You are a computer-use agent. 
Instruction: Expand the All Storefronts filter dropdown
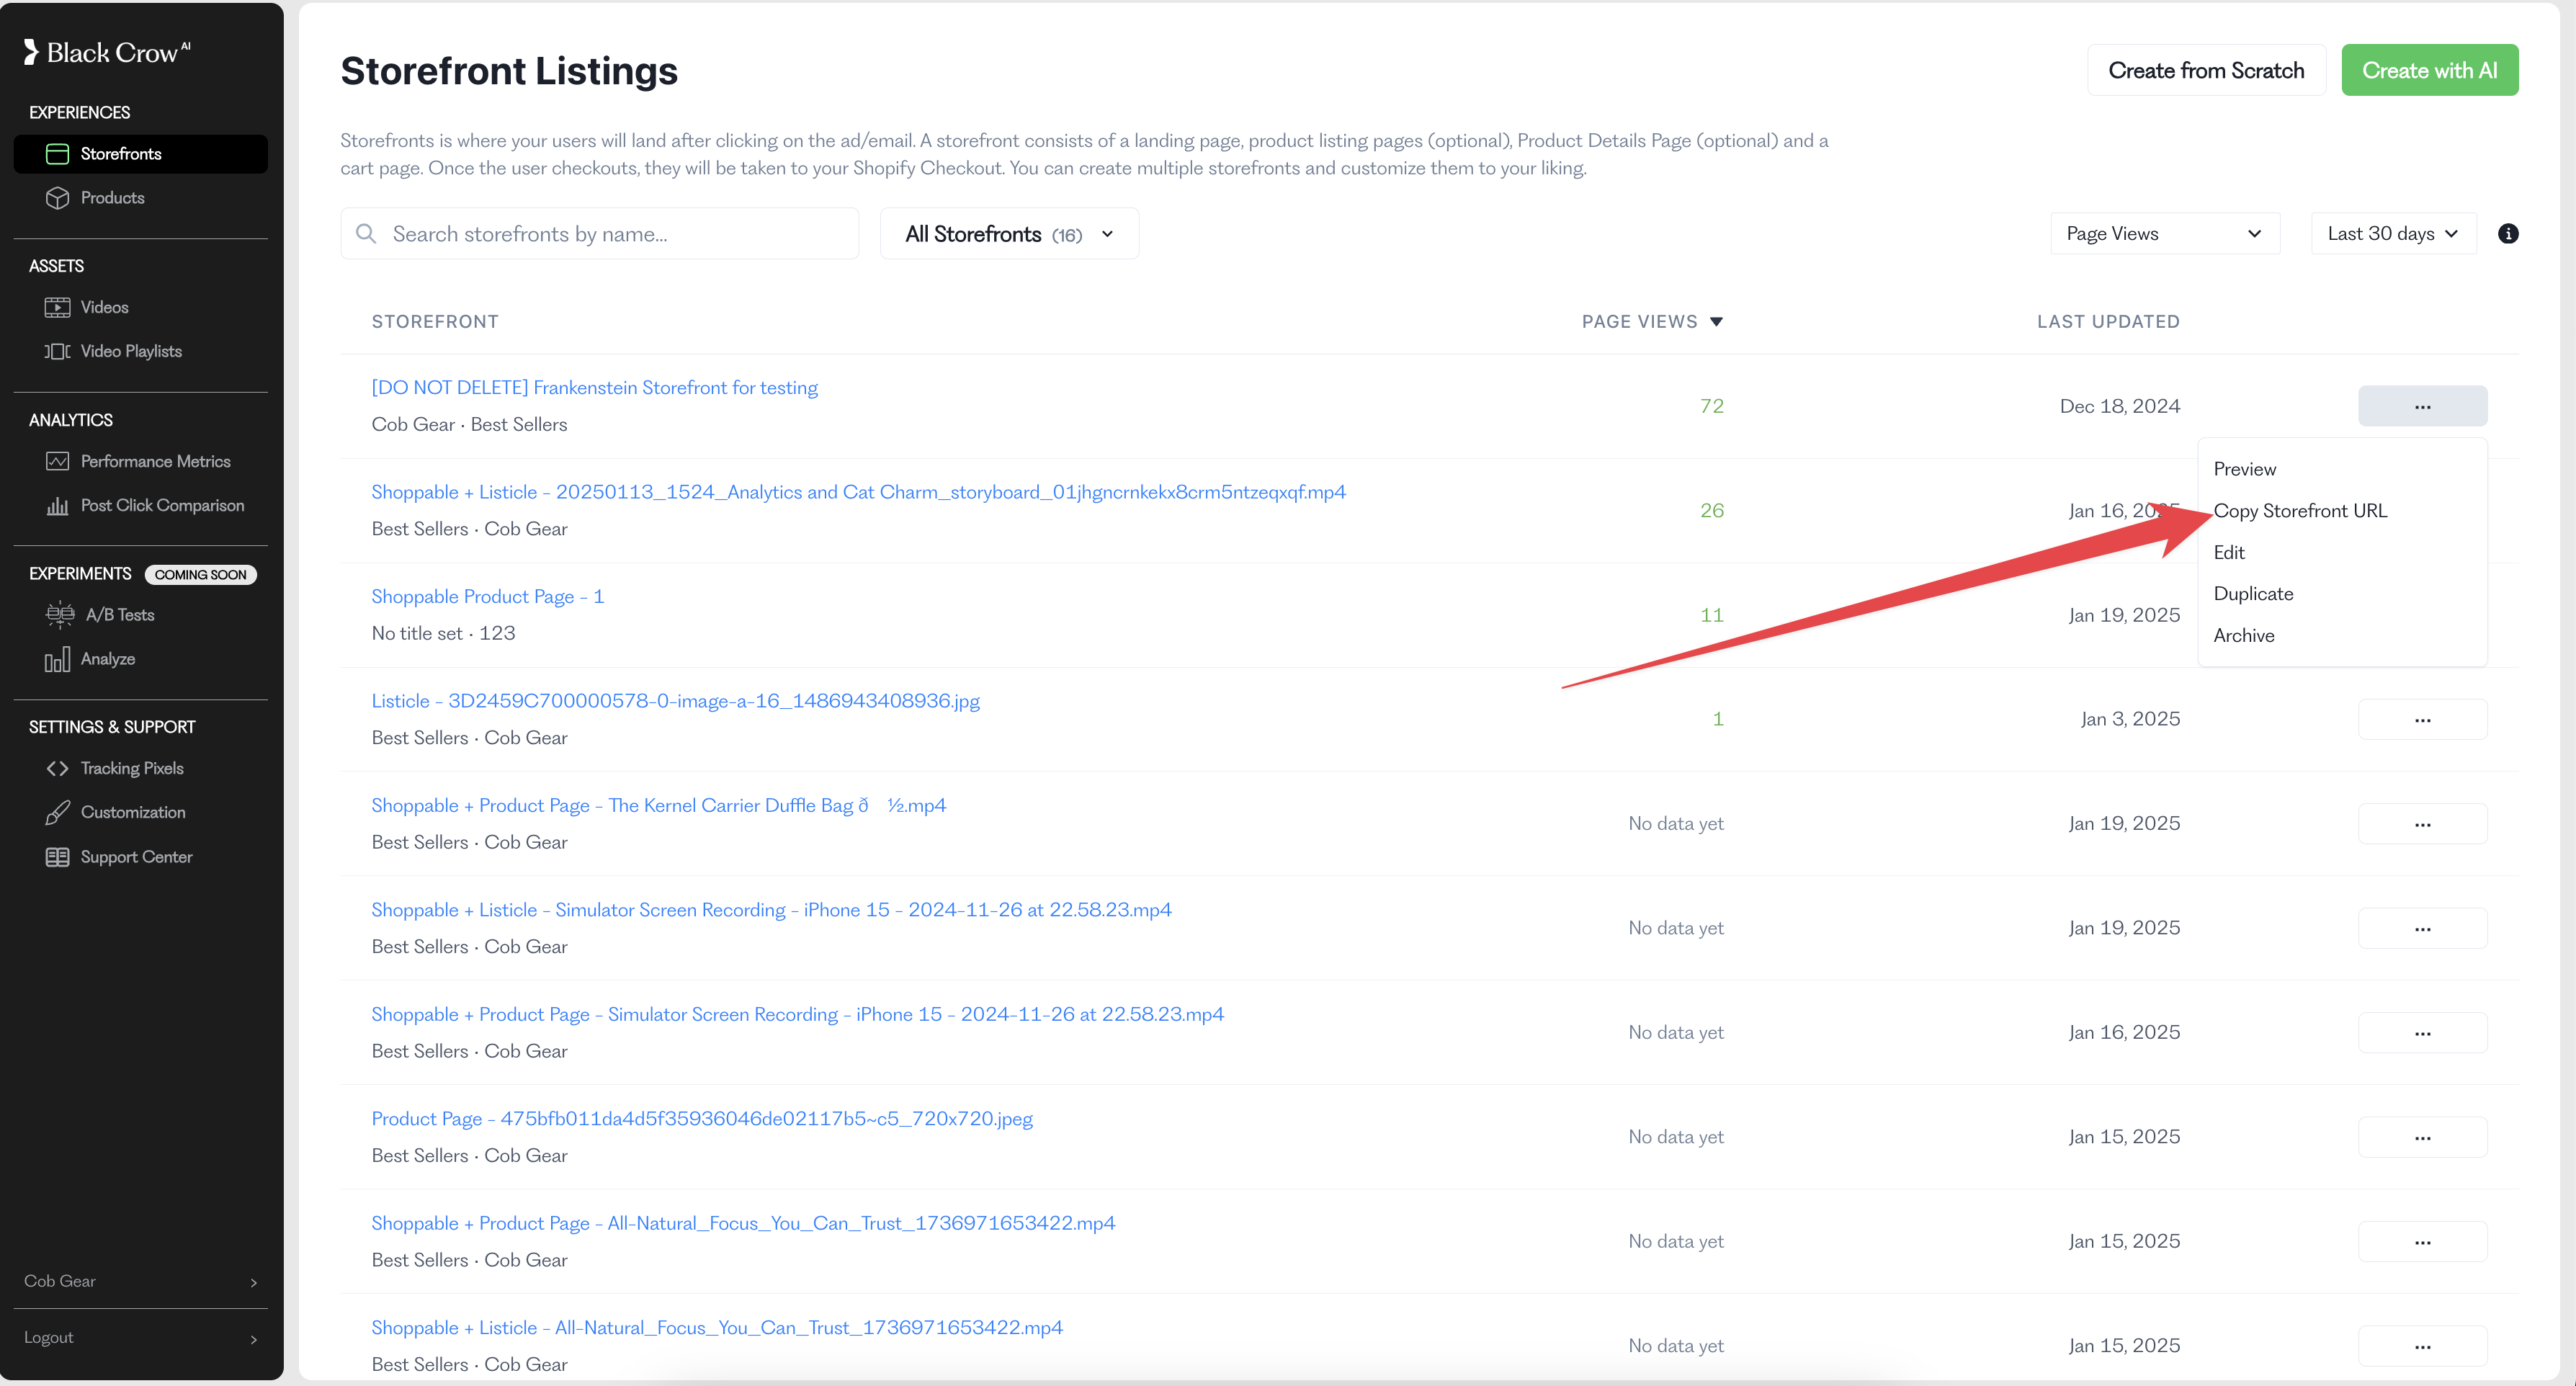(1008, 234)
